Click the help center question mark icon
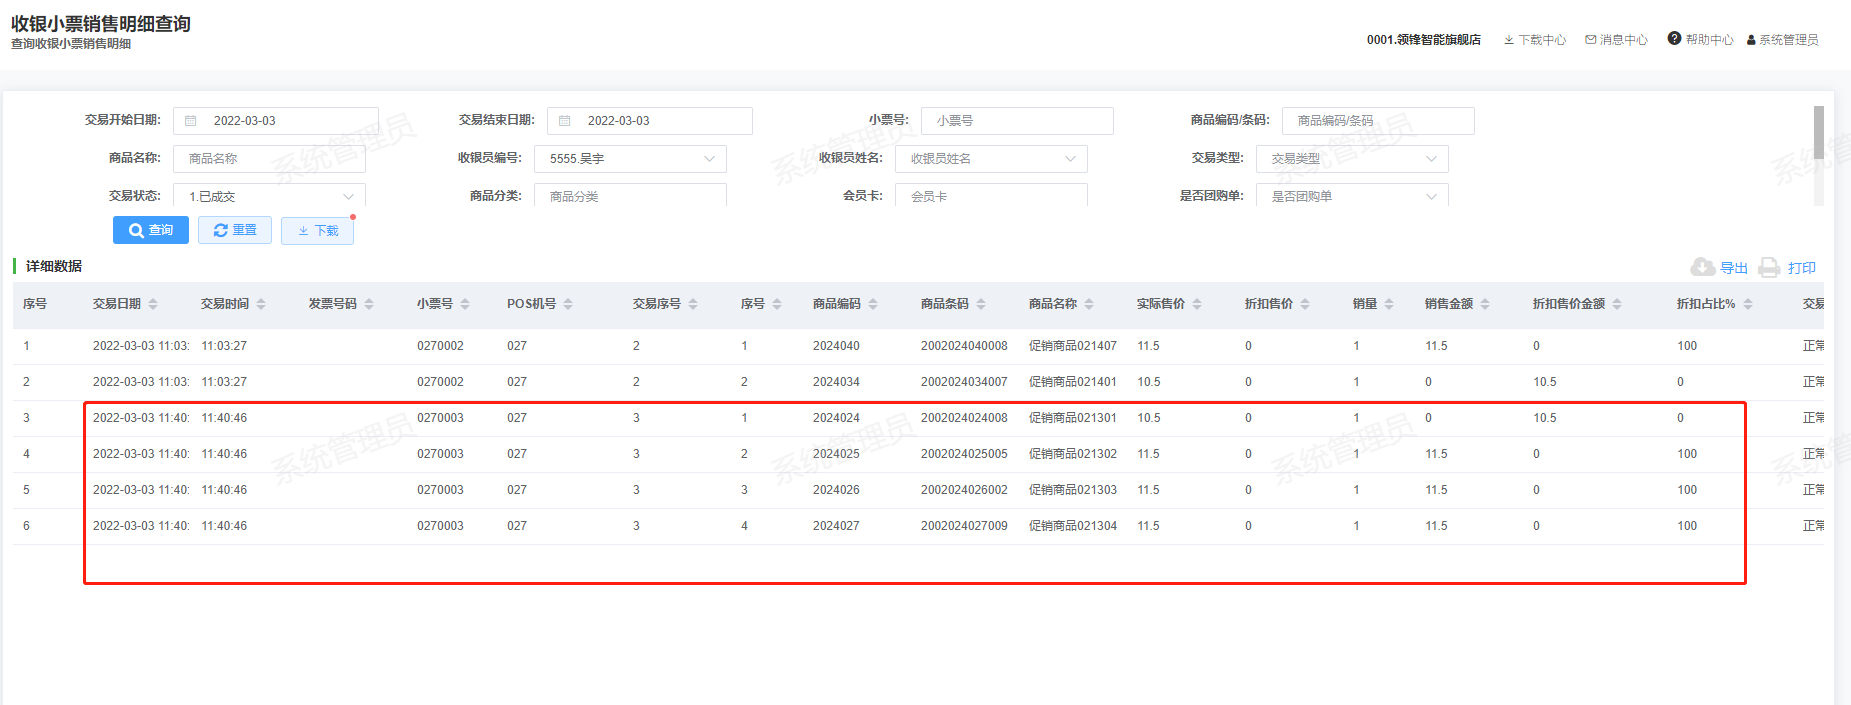 coord(1674,39)
